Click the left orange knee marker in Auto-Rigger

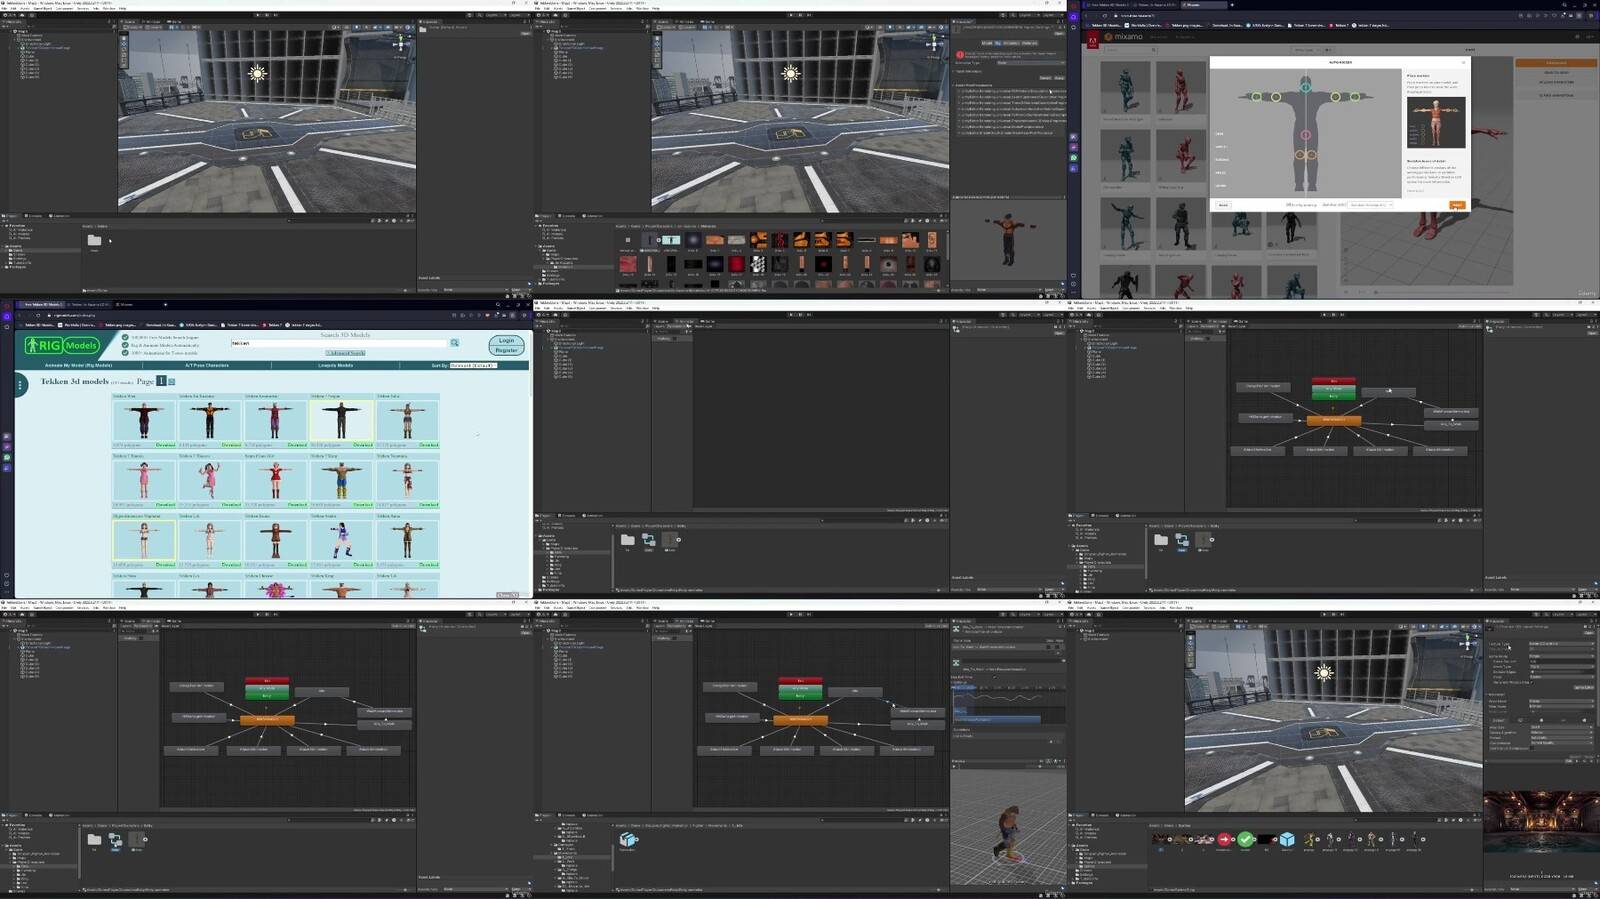(x=1299, y=155)
